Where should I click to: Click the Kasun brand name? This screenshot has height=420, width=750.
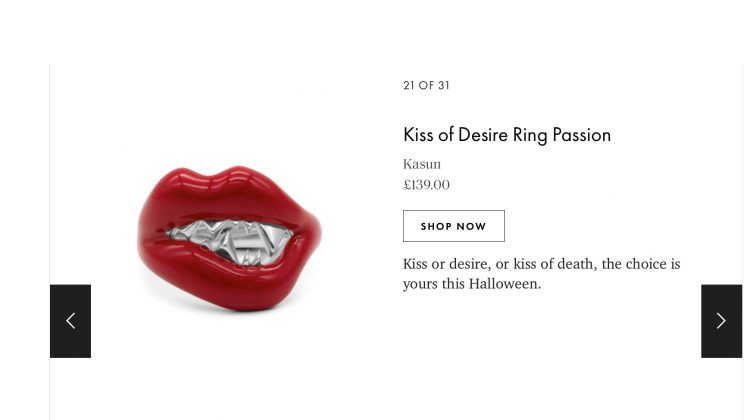[x=422, y=164]
